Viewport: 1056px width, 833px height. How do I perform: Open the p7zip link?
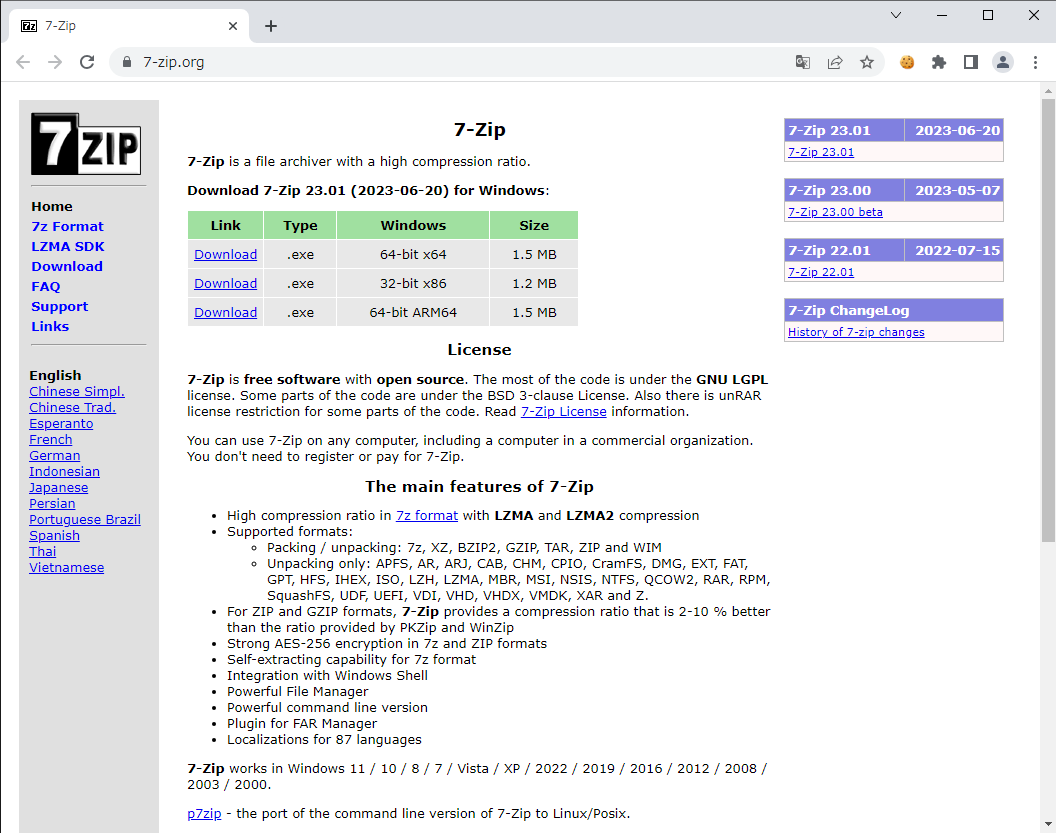pos(204,813)
